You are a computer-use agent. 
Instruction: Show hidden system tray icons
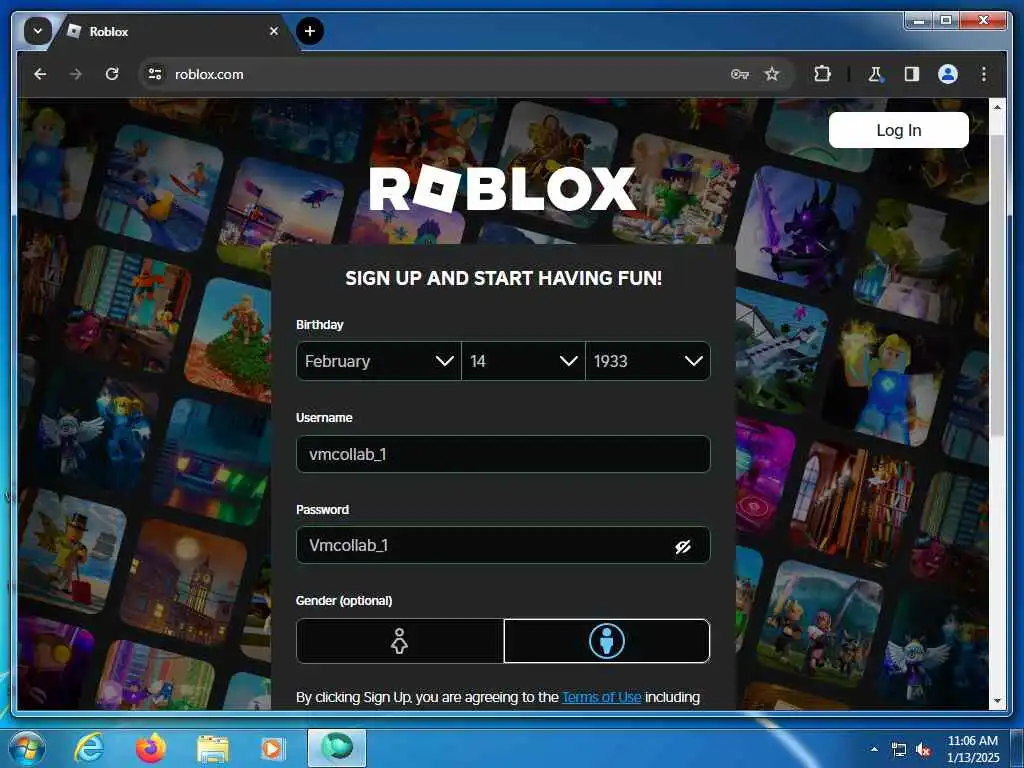coord(874,749)
